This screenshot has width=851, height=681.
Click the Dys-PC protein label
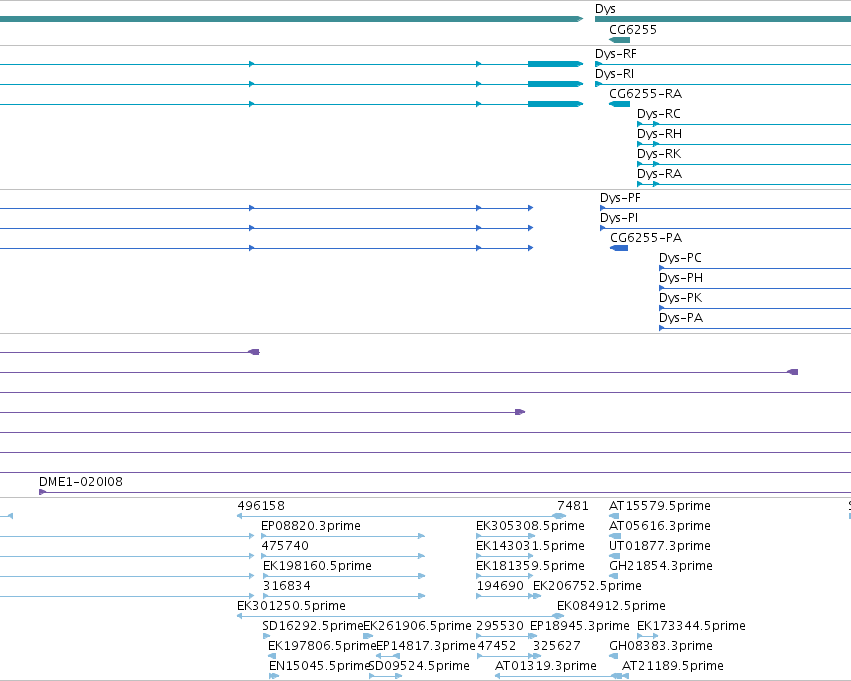point(680,258)
